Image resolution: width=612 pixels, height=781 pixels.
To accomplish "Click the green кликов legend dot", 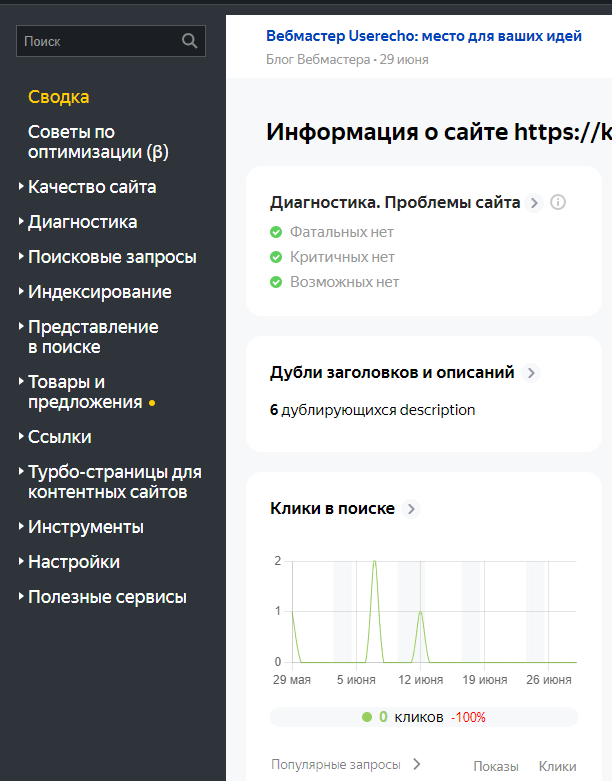I will (367, 717).
